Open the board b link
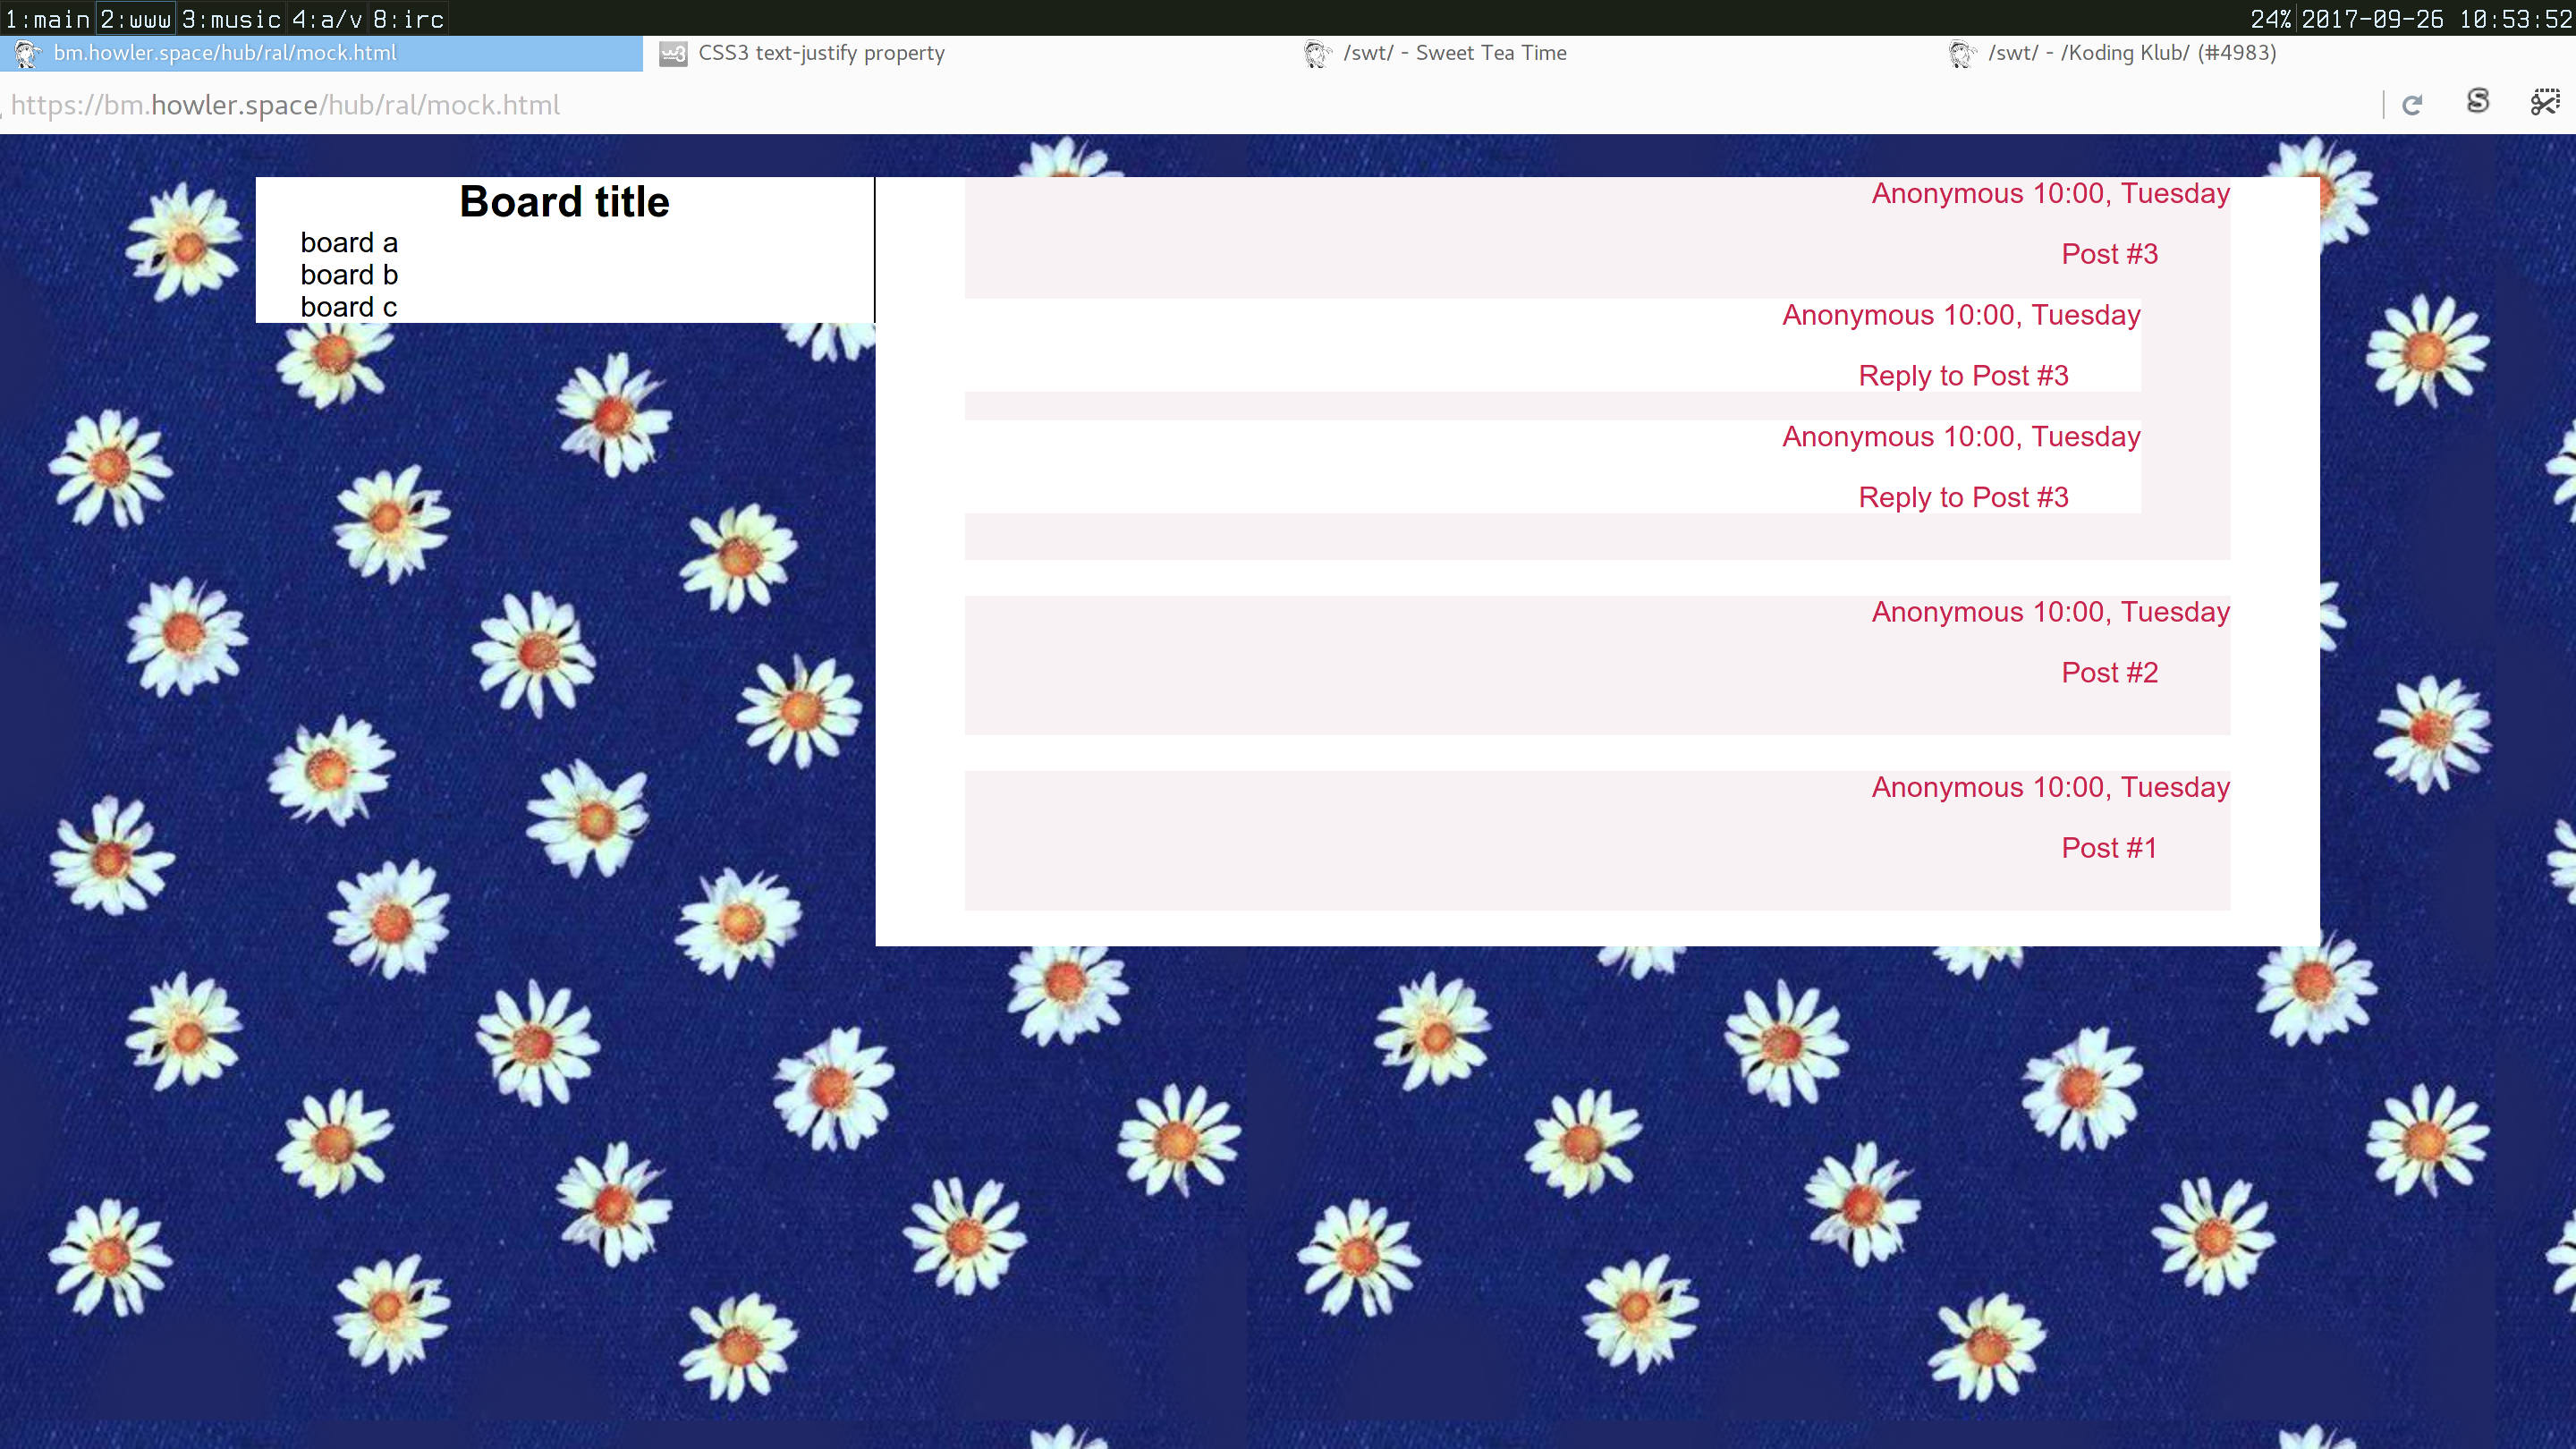The width and height of the screenshot is (2576, 1449). (x=349, y=275)
